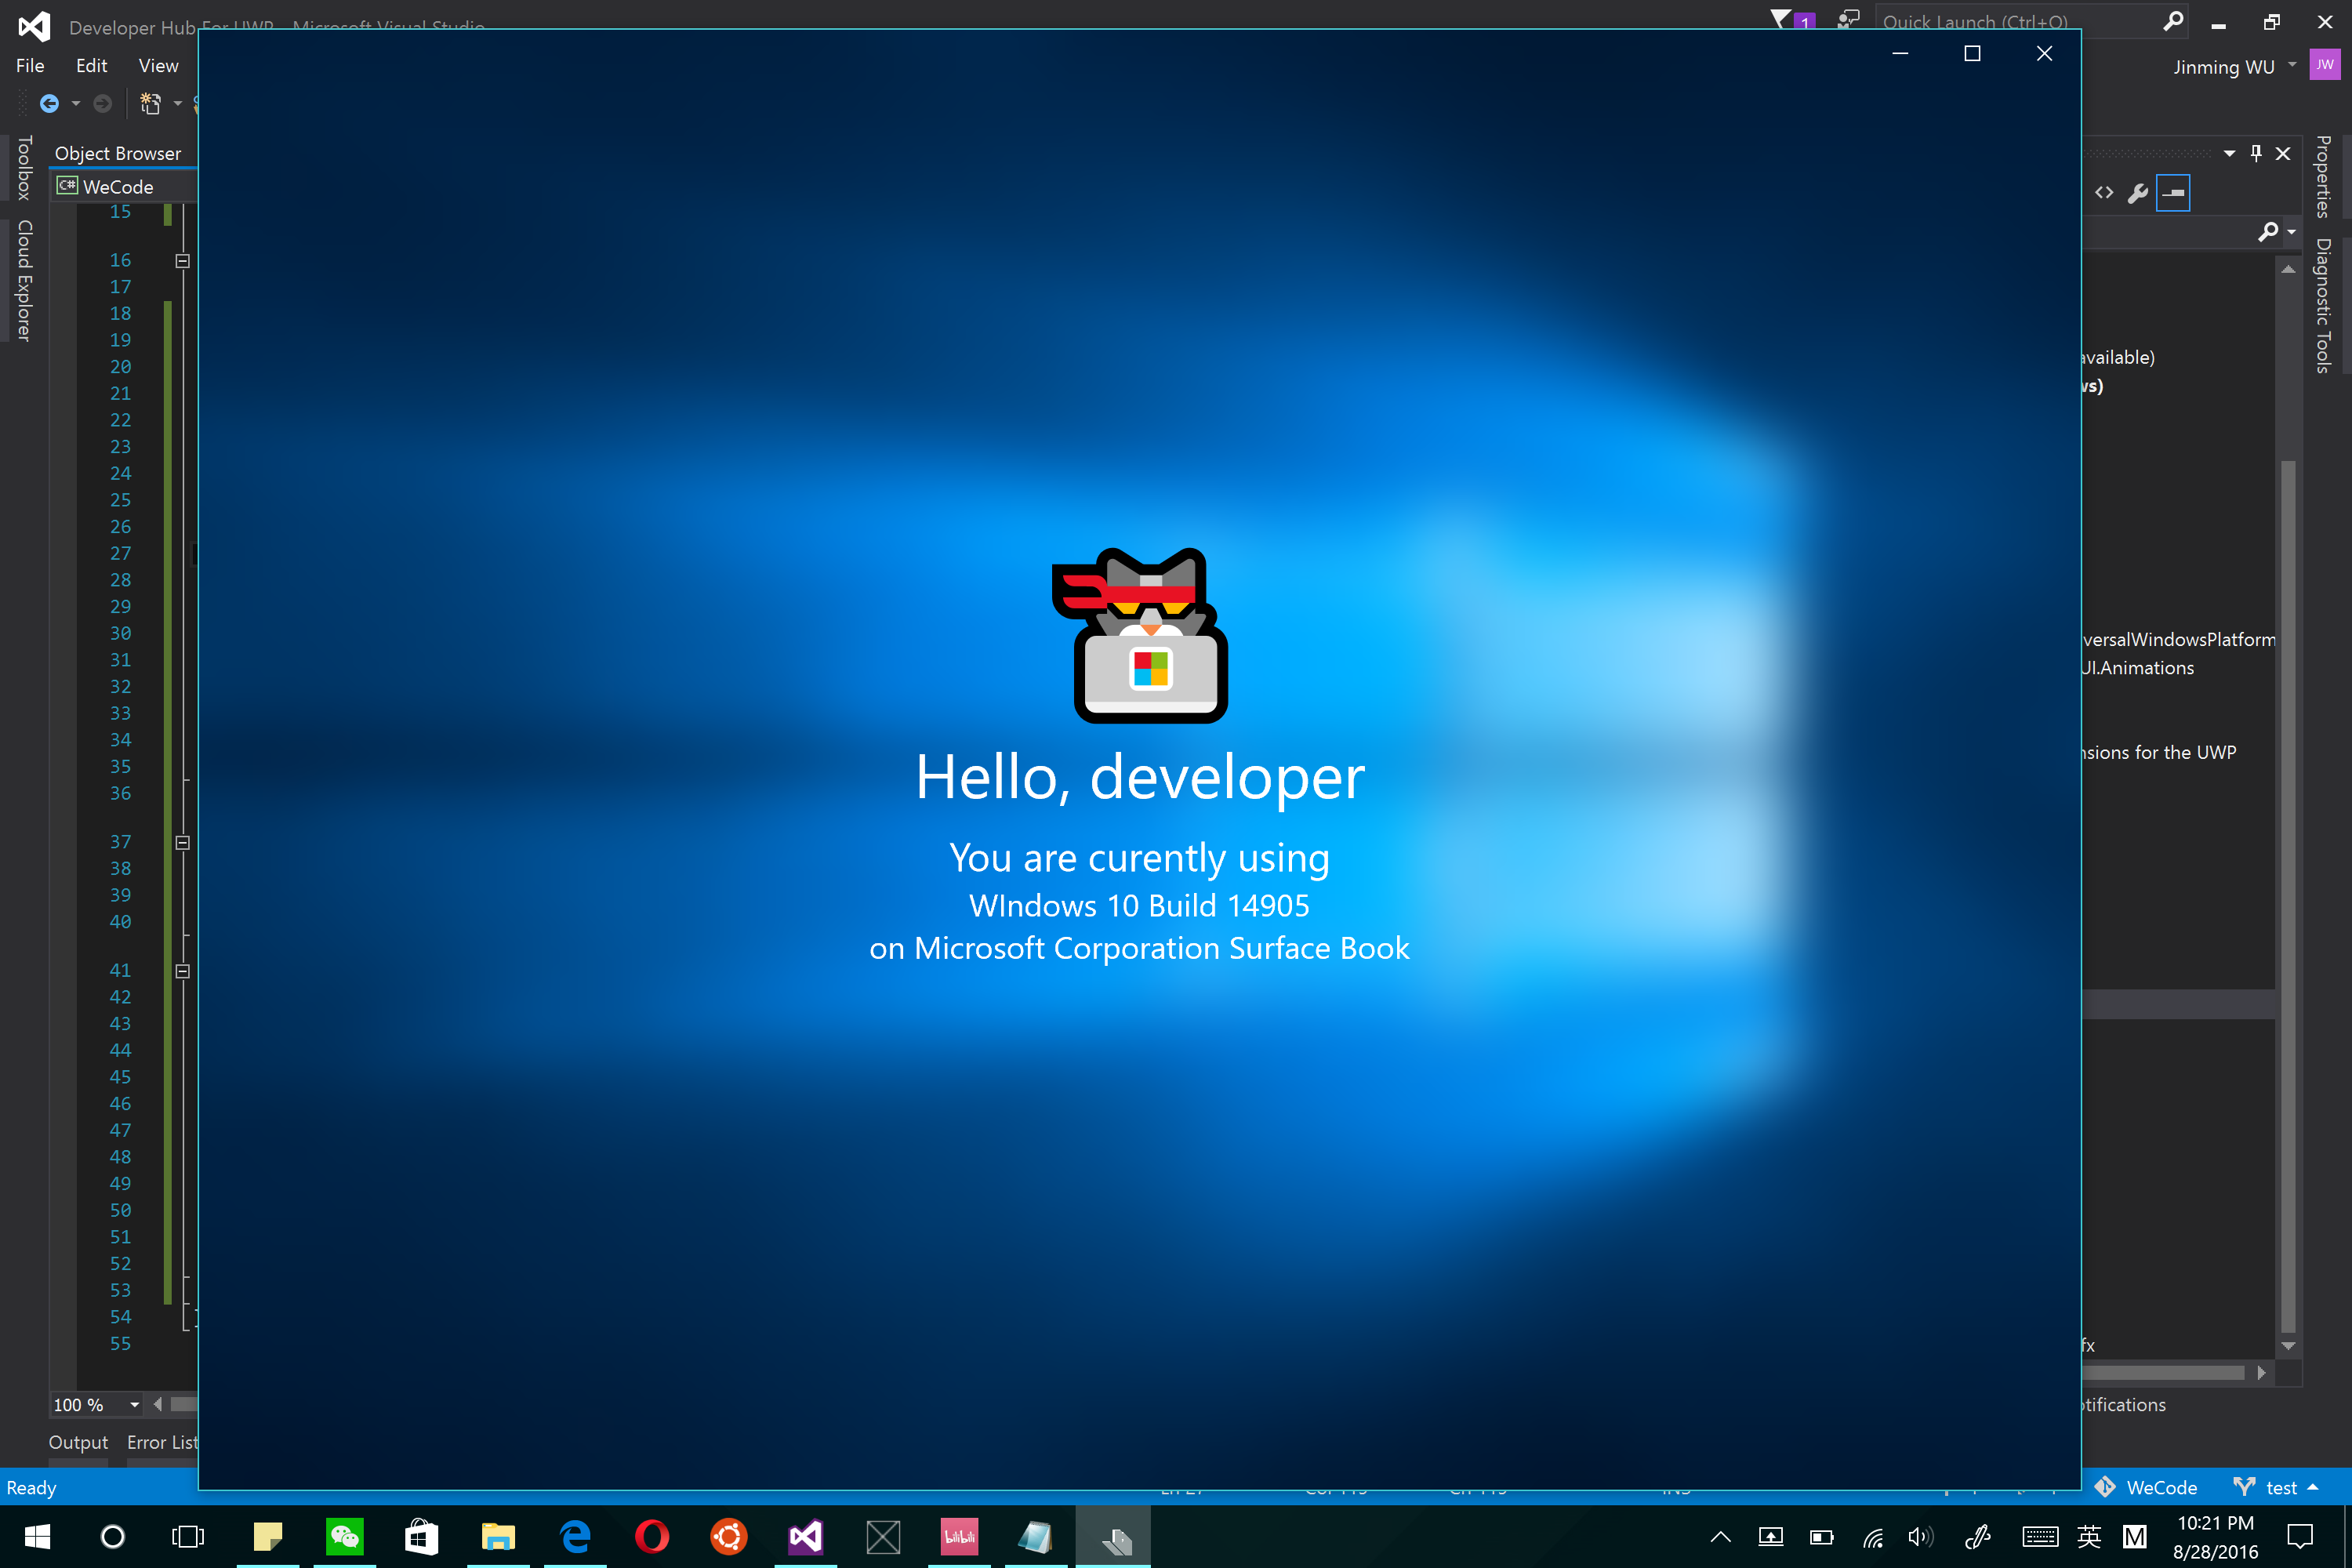
Task: Open the side panel window position dropdown
Action: tap(2229, 153)
